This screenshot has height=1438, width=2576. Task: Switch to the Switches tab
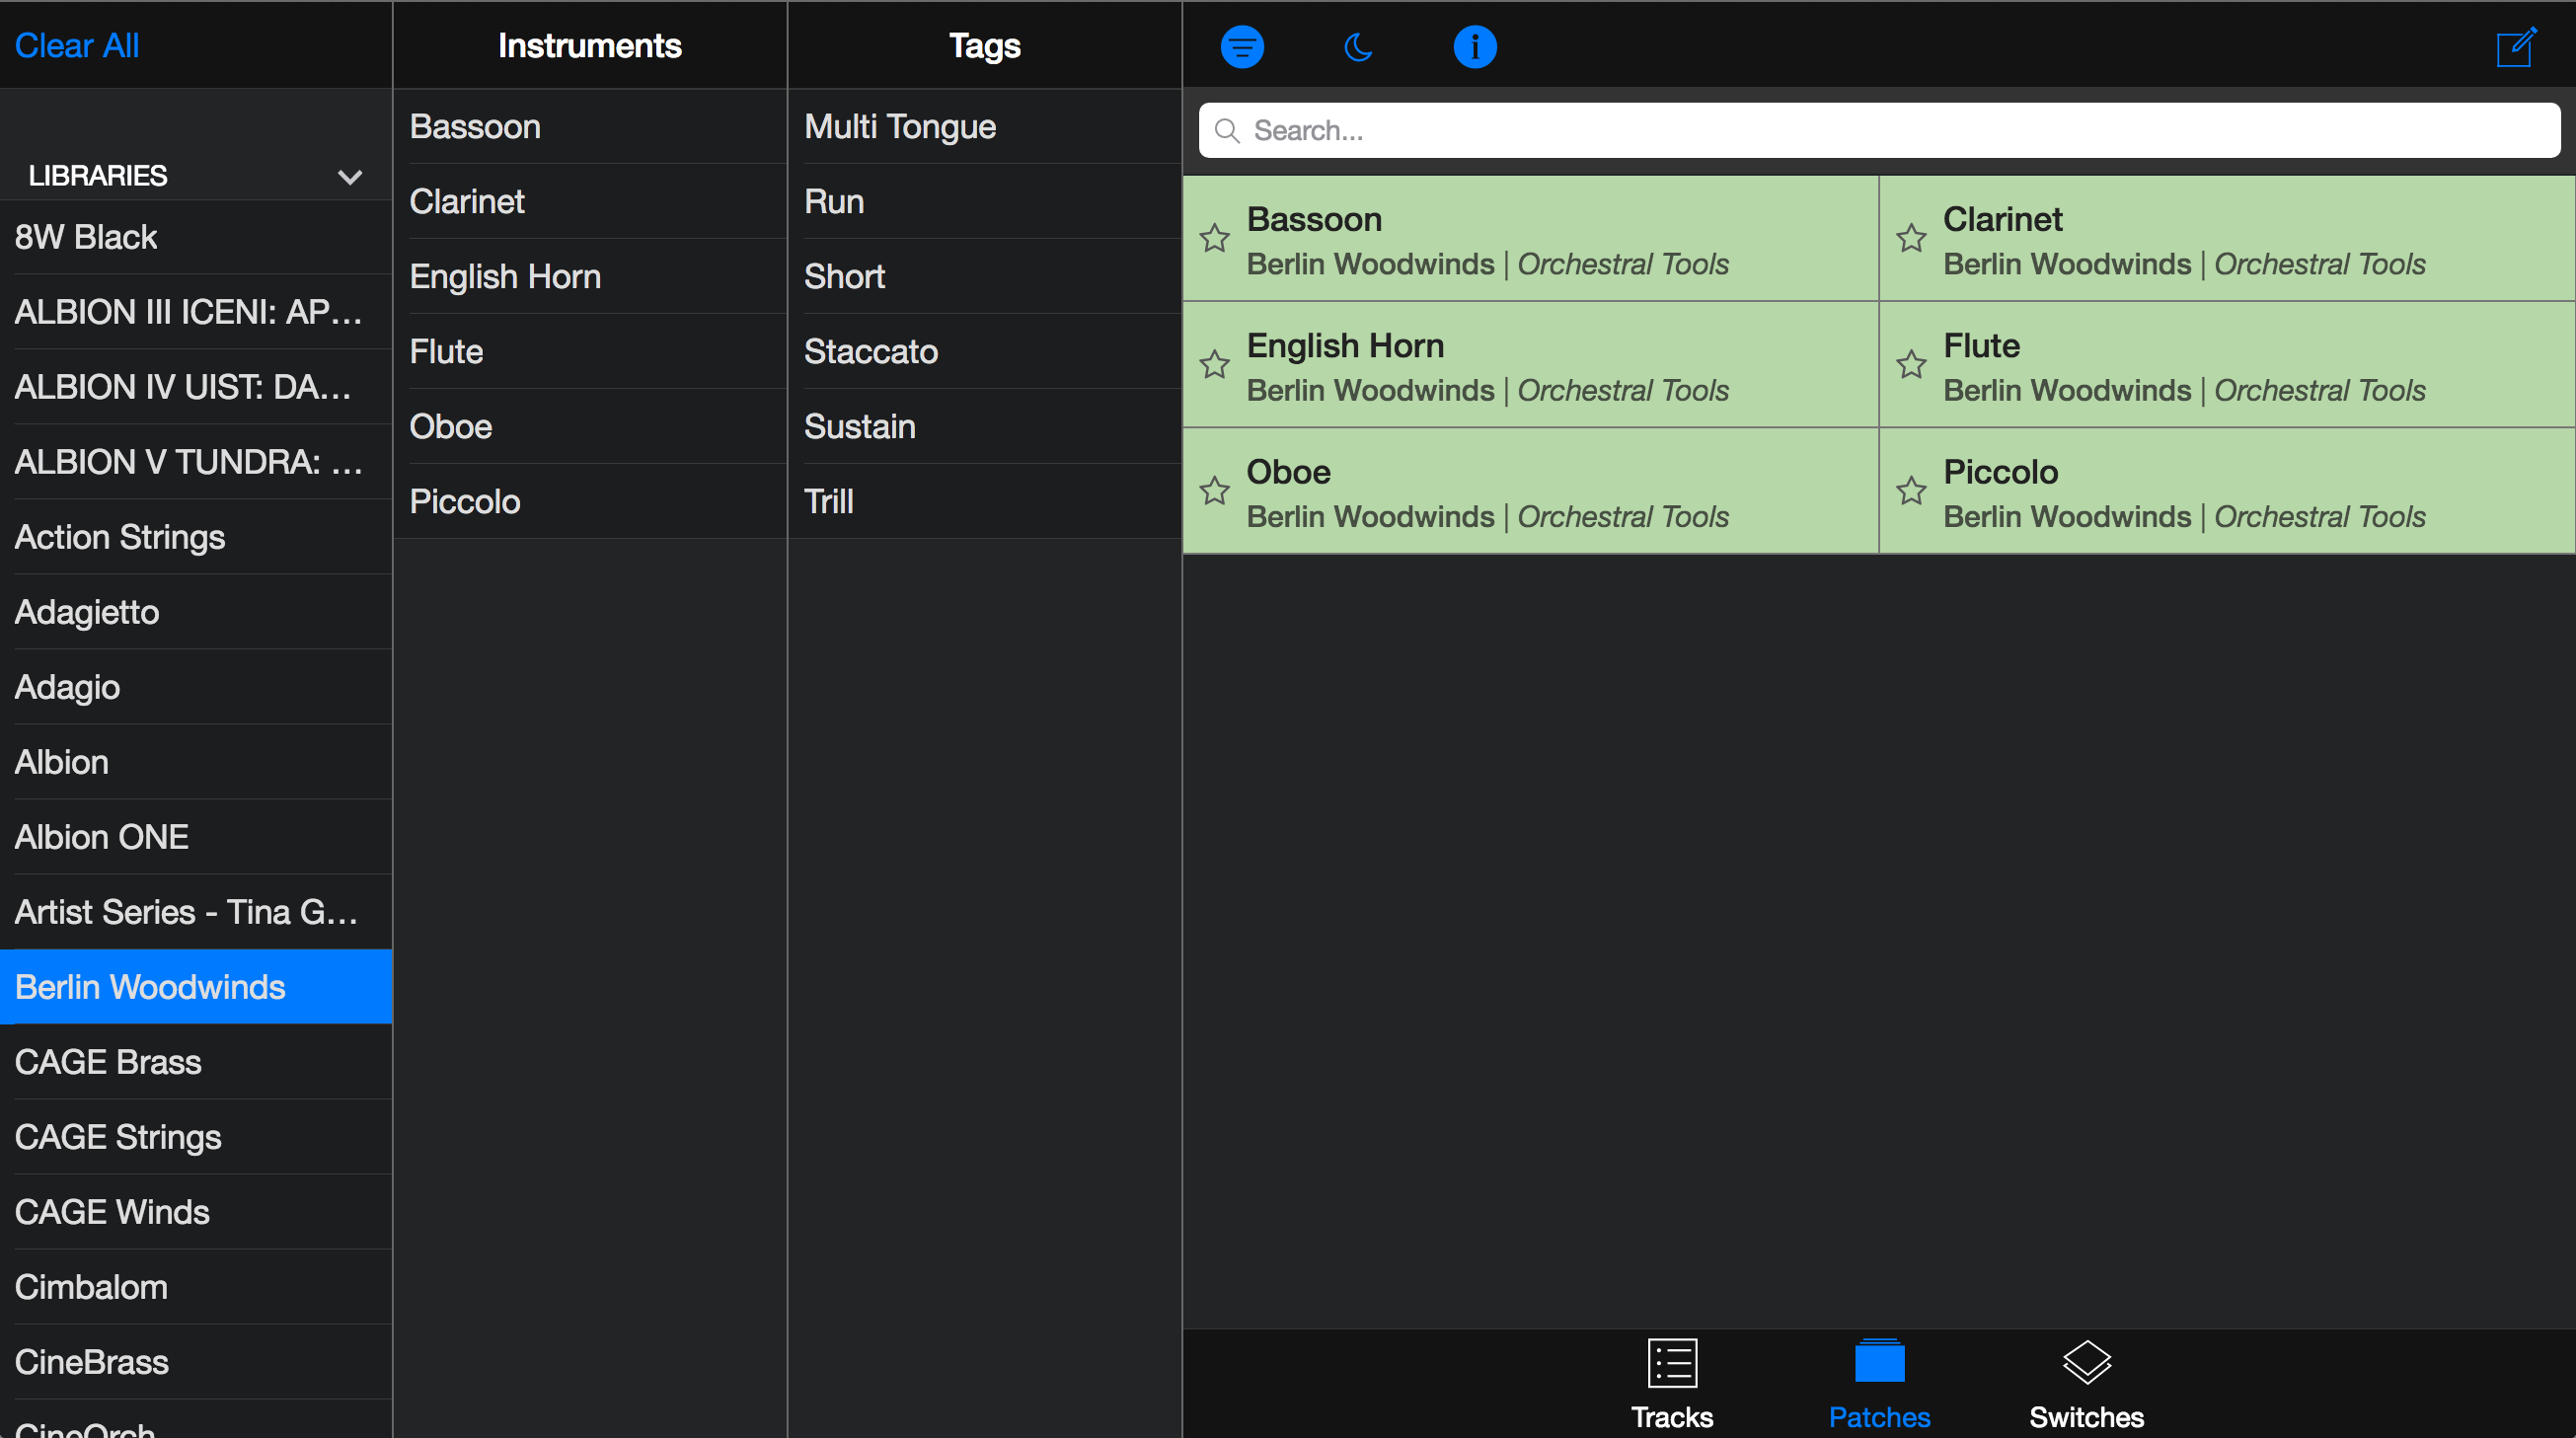point(2086,1384)
